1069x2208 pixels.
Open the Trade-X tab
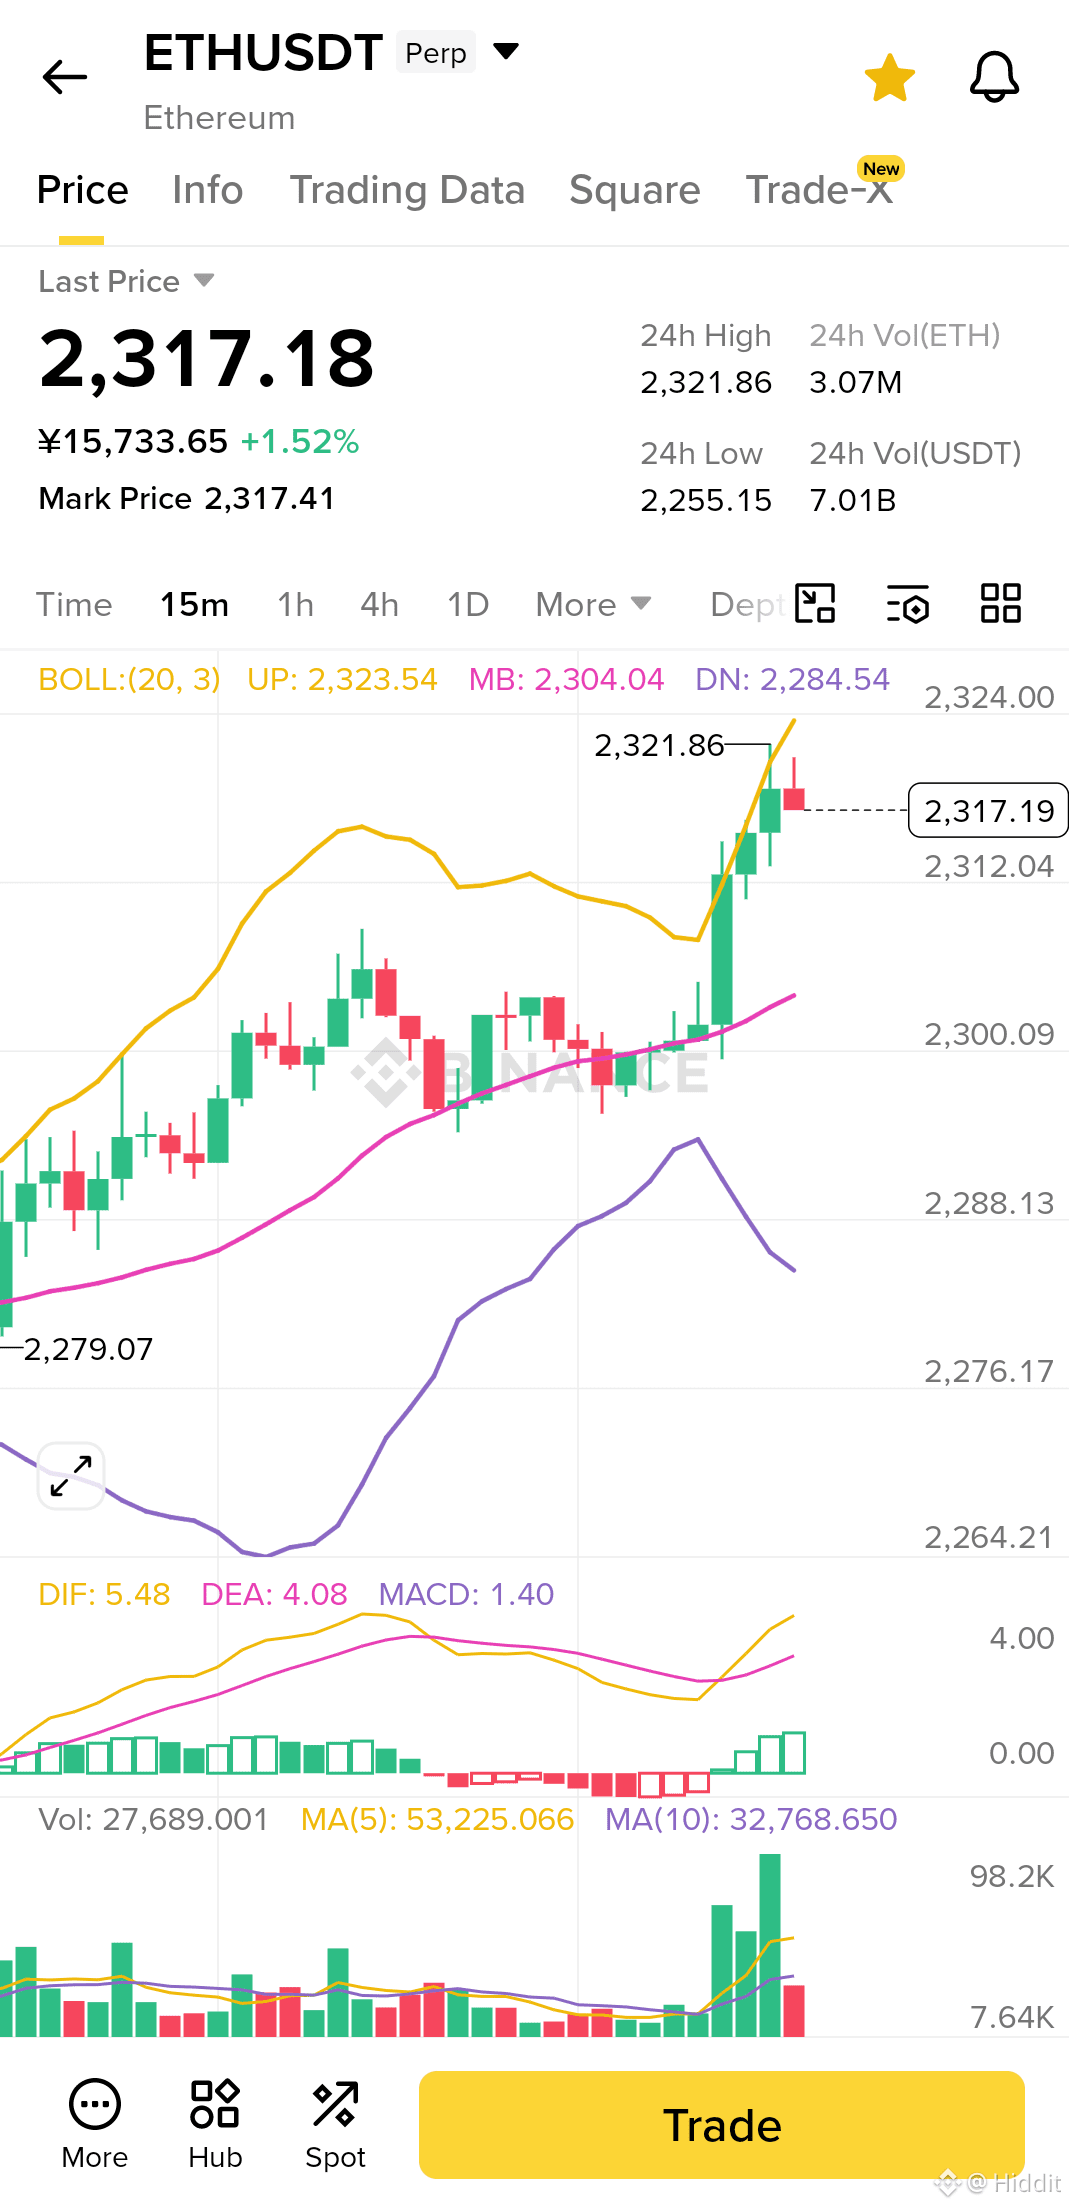pos(820,190)
